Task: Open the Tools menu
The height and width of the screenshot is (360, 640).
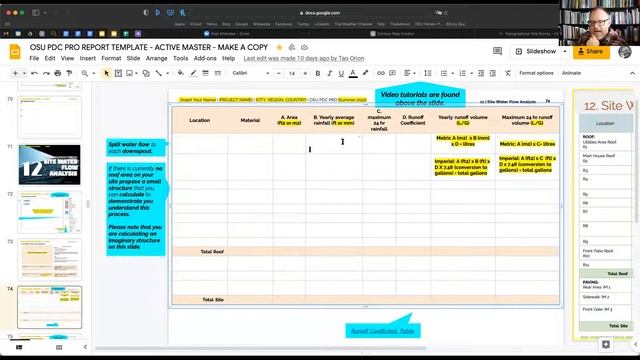Action: point(180,58)
